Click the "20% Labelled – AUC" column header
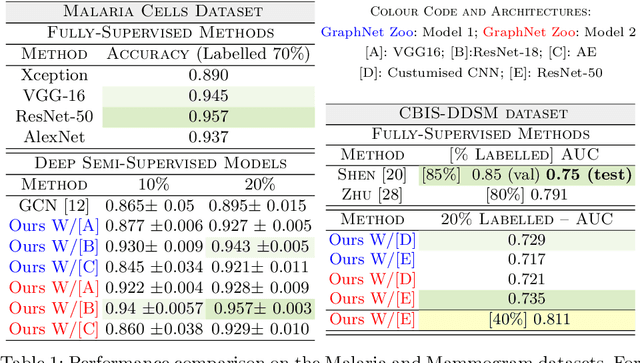The image size is (640, 363). (x=527, y=219)
